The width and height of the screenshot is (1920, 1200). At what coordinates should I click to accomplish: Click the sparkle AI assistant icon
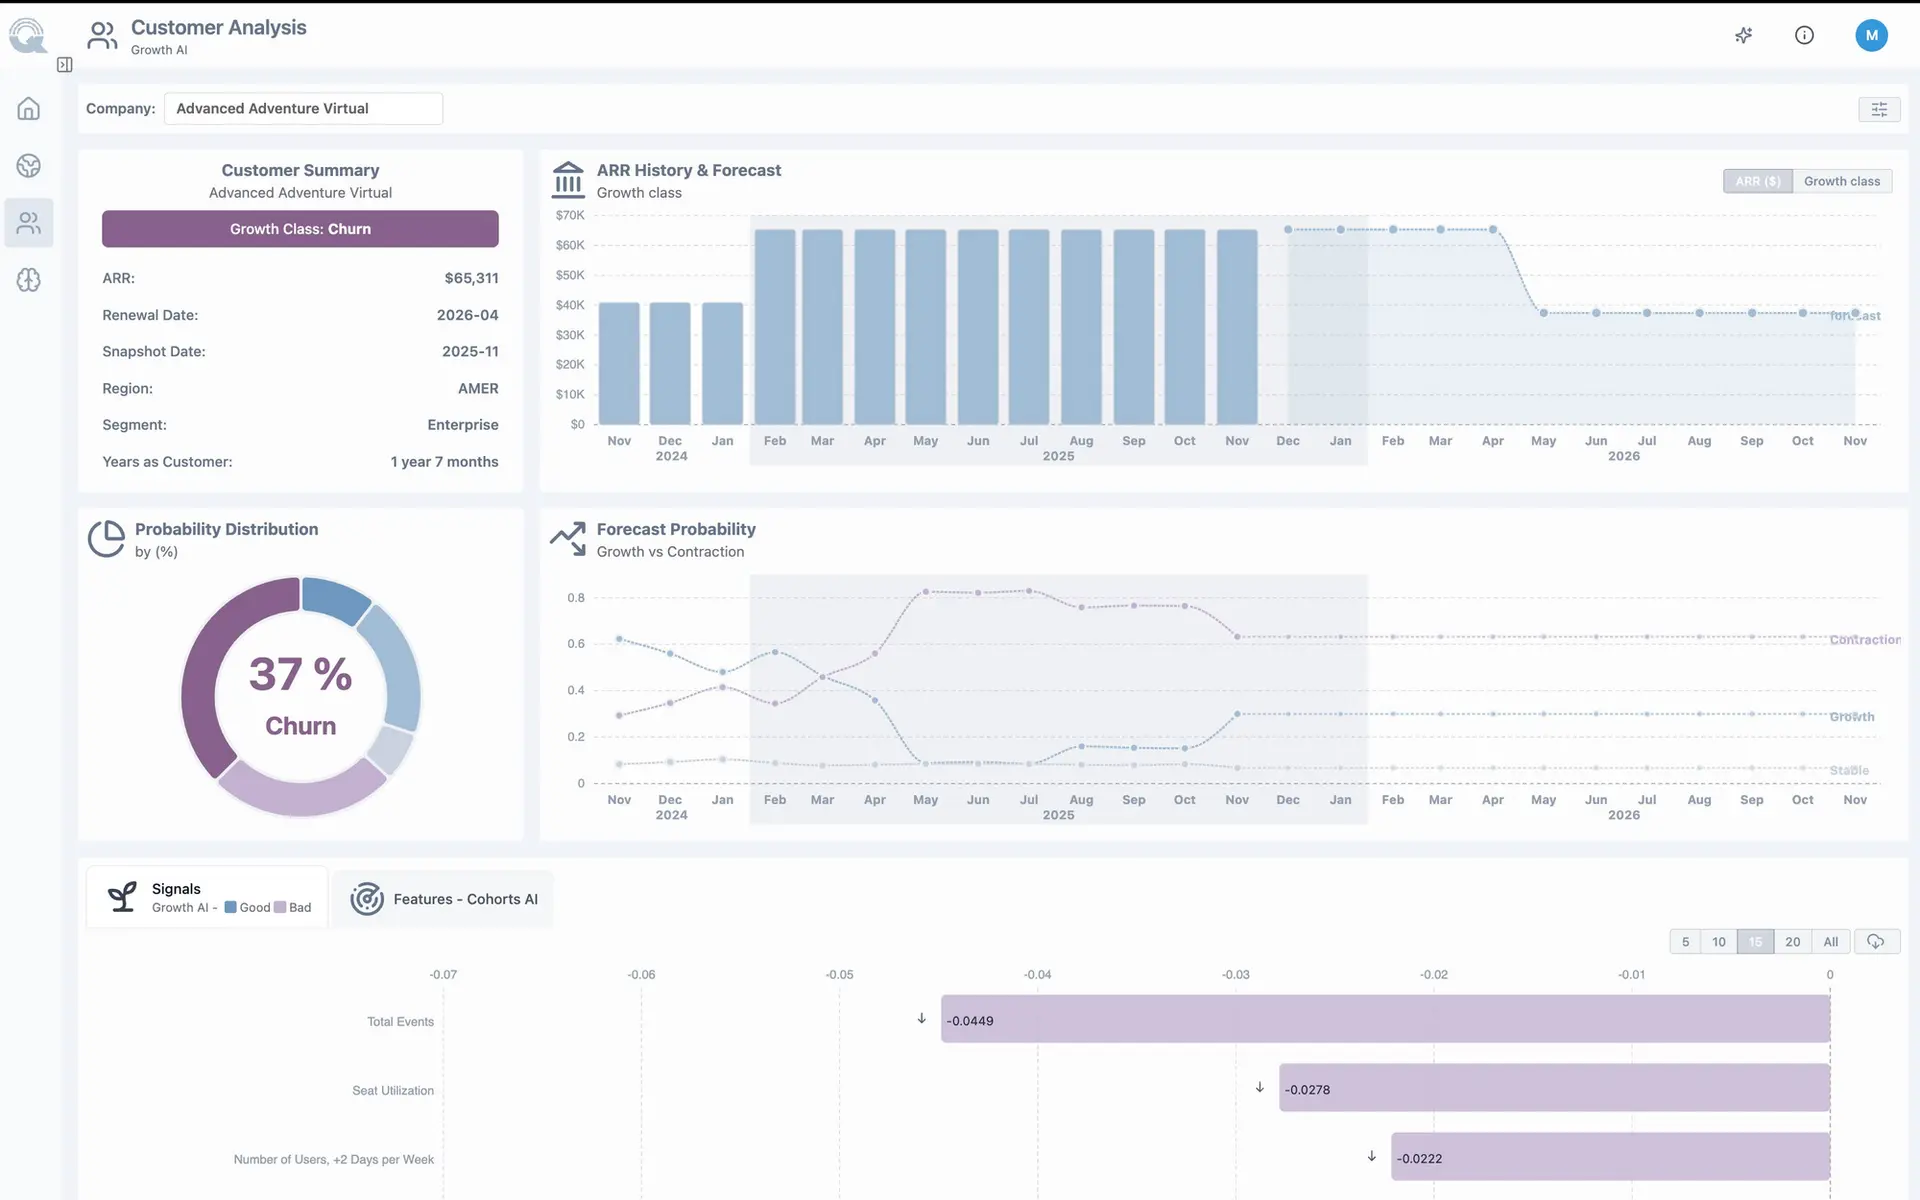pyautogui.click(x=1744, y=35)
